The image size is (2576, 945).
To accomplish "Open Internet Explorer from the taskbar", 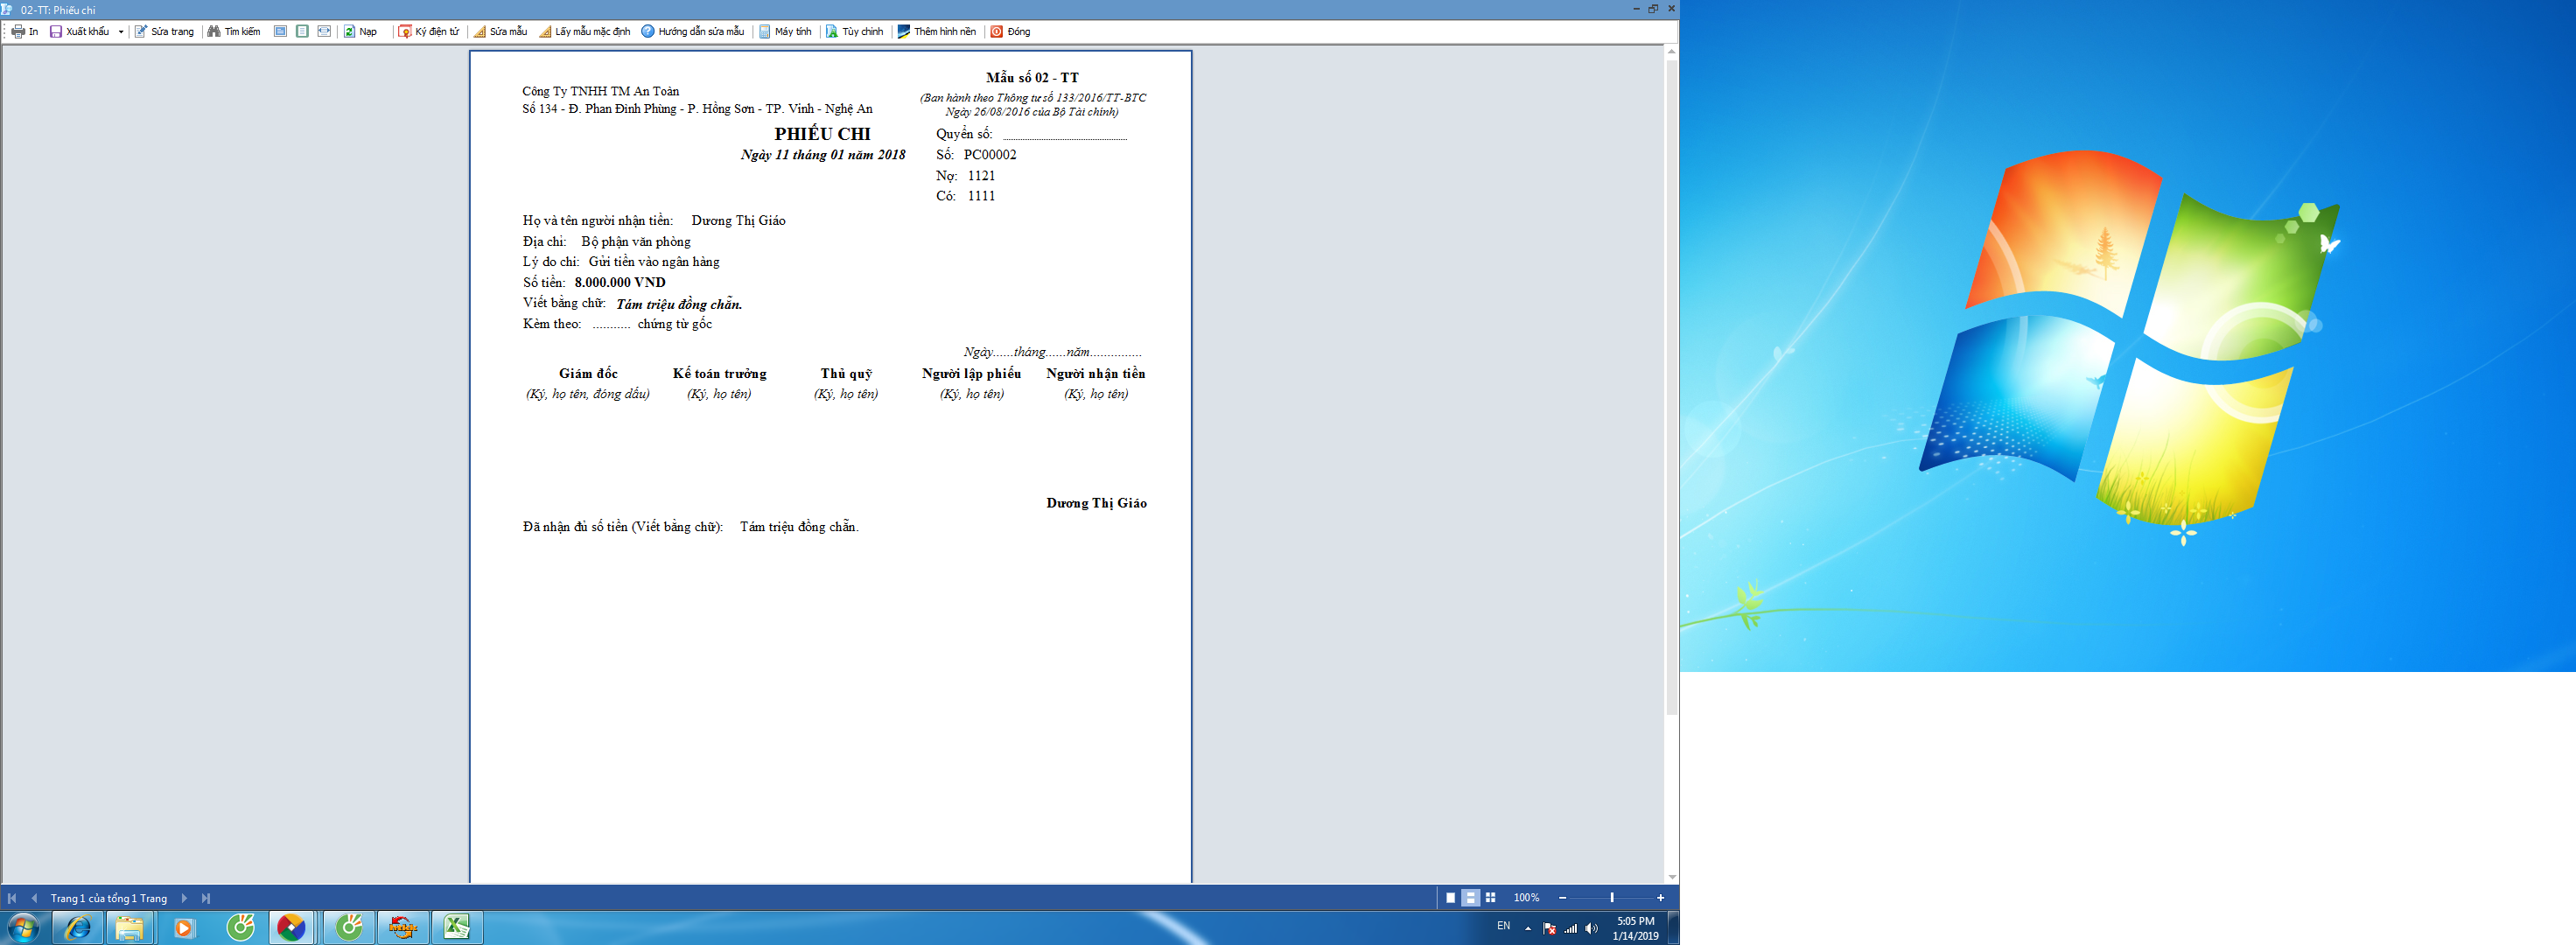I will (77, 928).
